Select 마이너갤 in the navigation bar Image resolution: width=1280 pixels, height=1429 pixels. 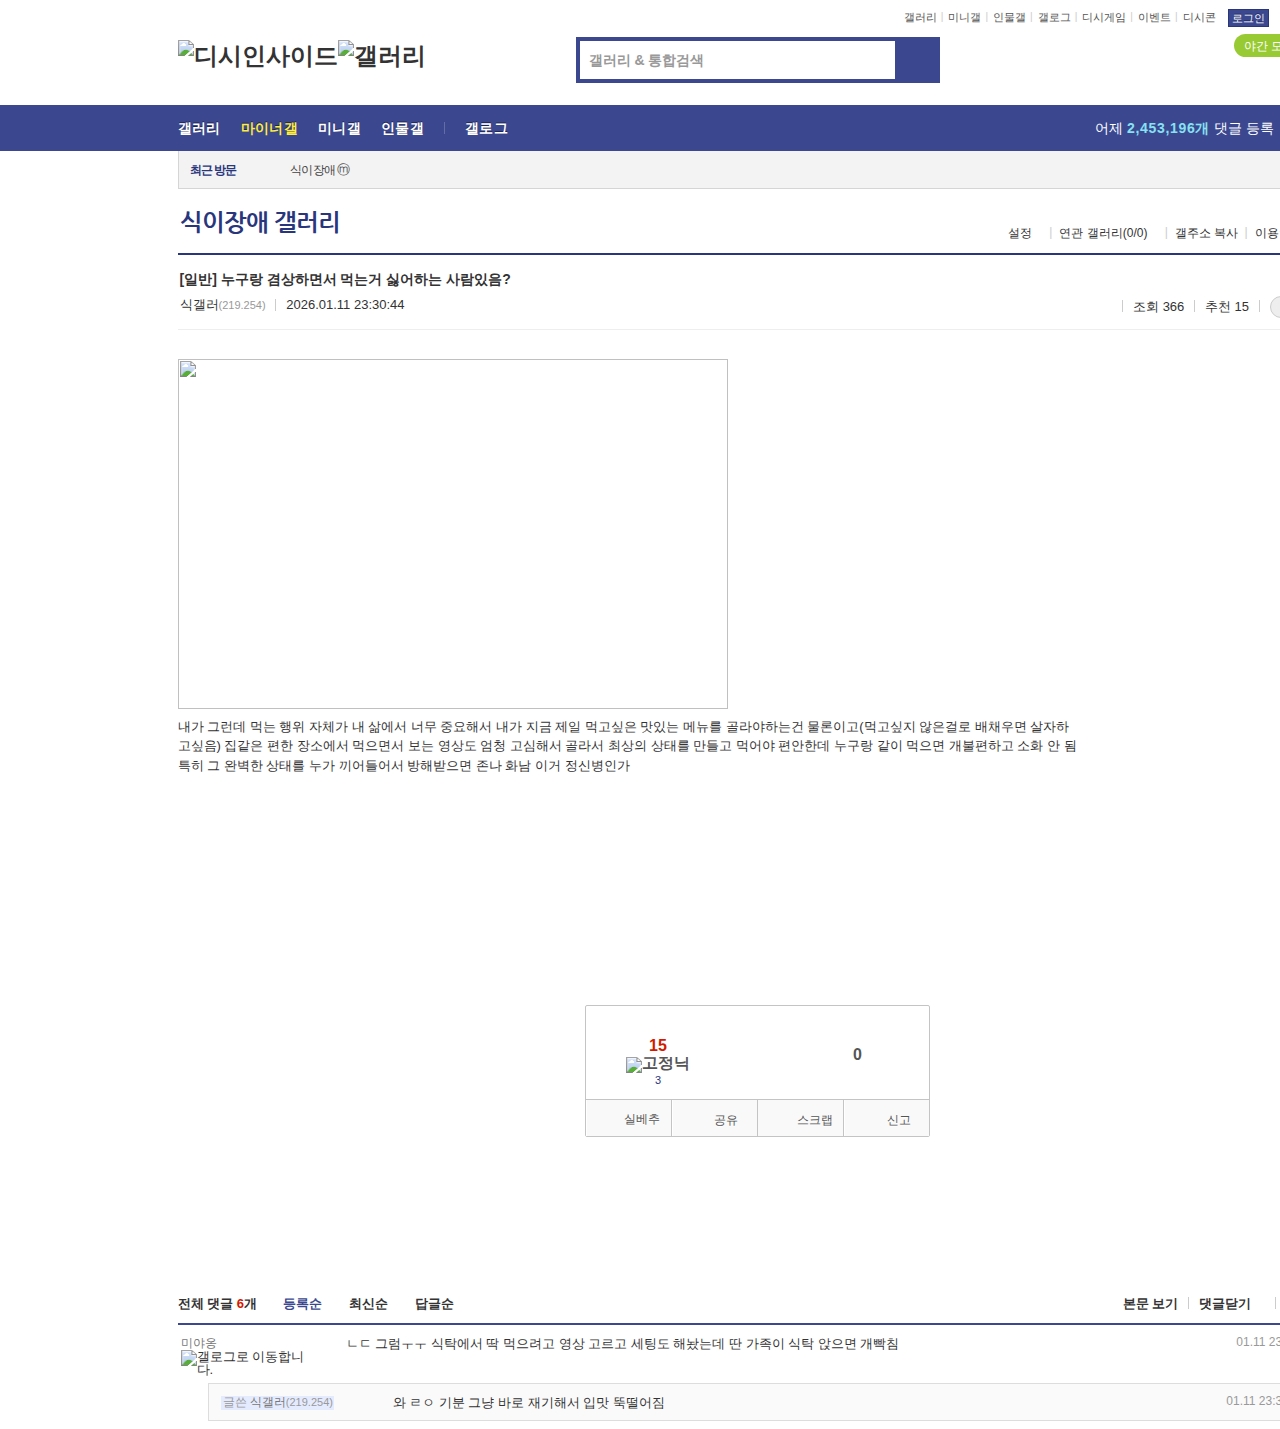tap(269, 129)
